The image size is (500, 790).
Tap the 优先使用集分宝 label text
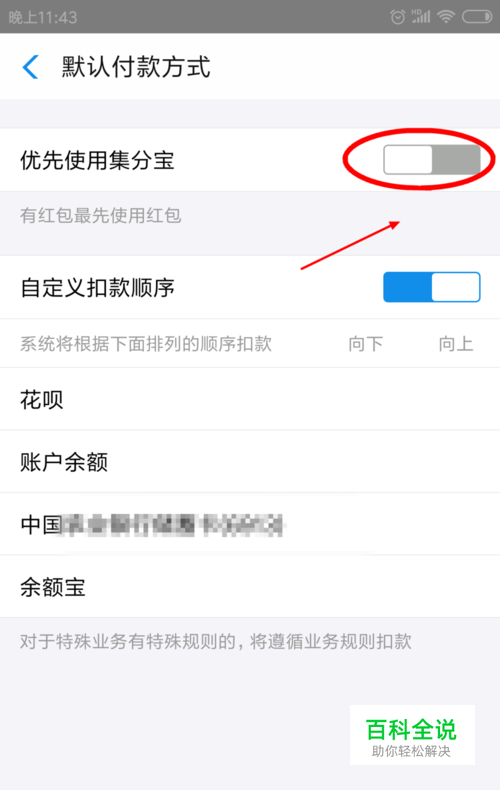[x=97, y=160]
